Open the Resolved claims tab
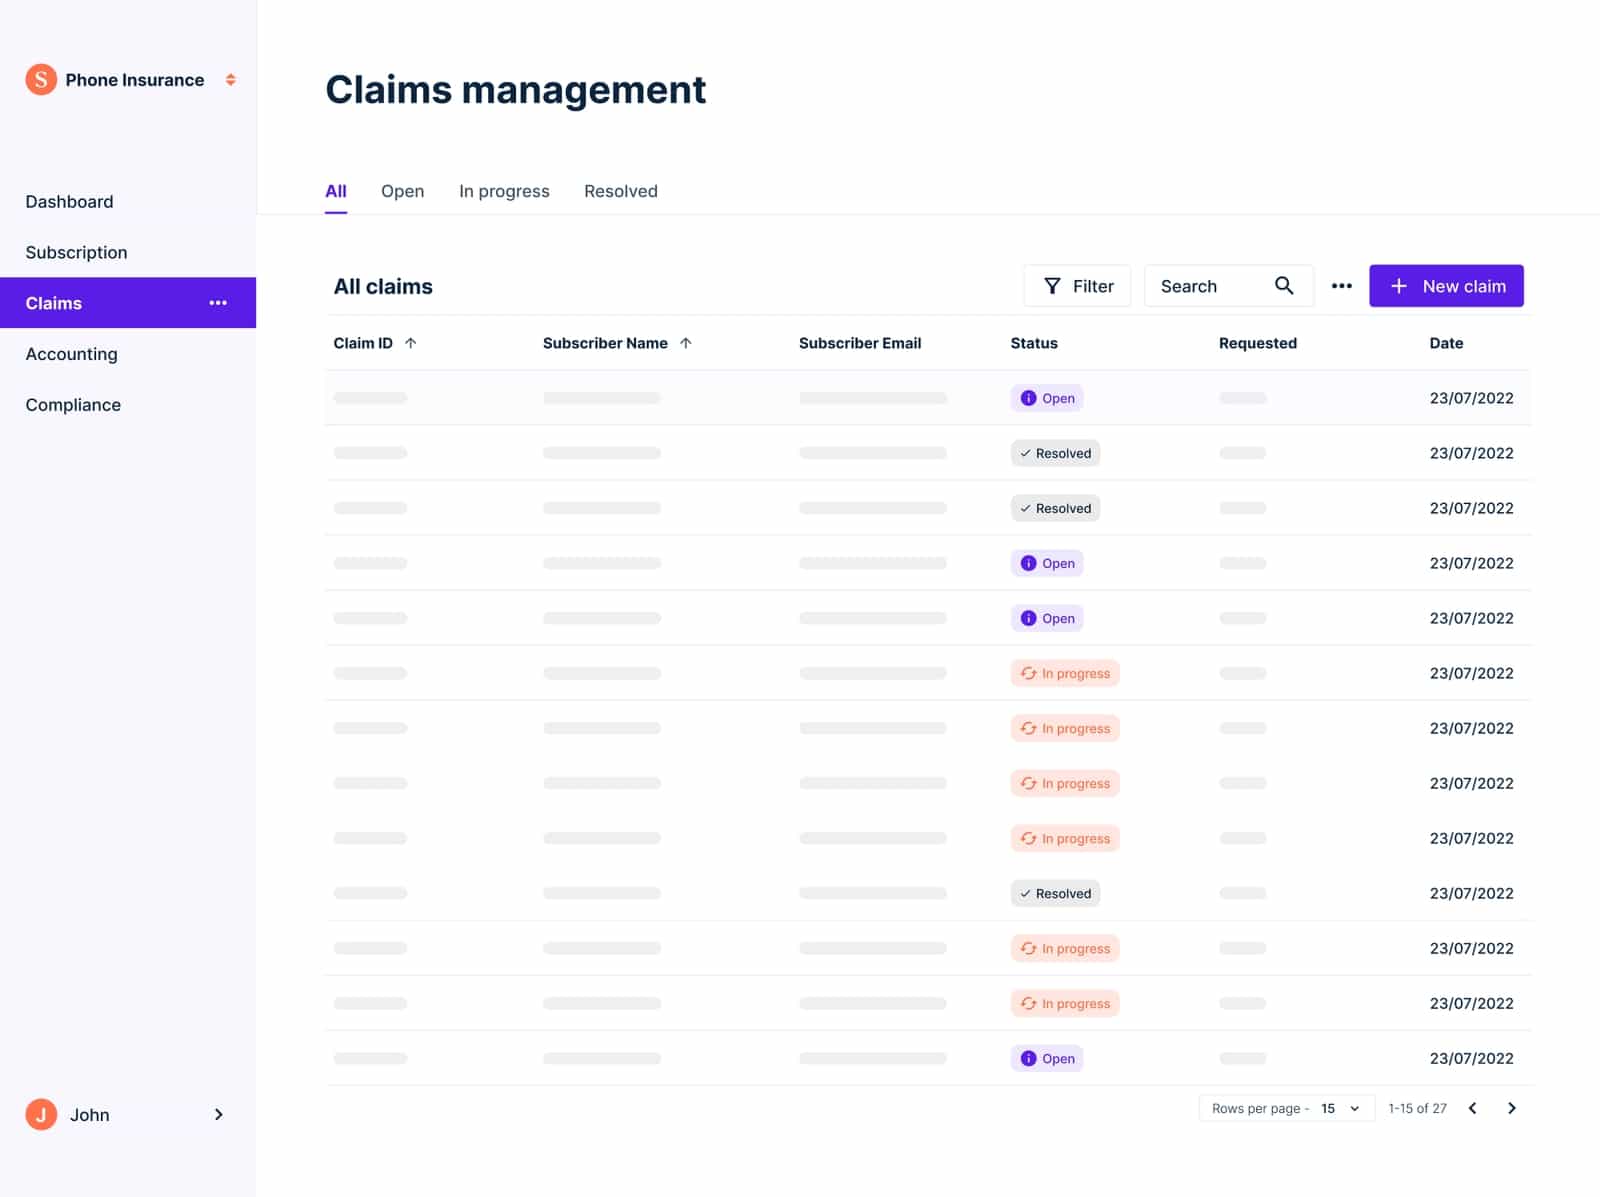Image resolution: width=1600 pixels, height=1197 pixels. (x=620, y=191)
